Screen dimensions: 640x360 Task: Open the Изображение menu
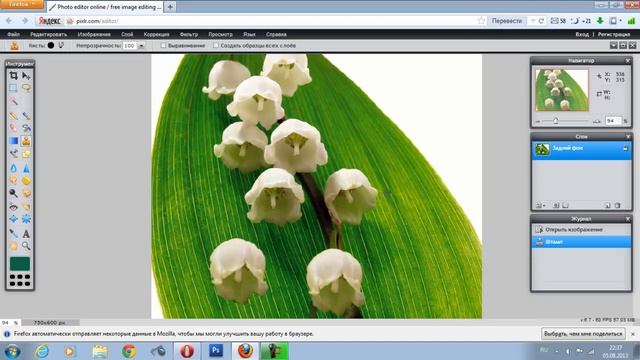coord(94,34)
